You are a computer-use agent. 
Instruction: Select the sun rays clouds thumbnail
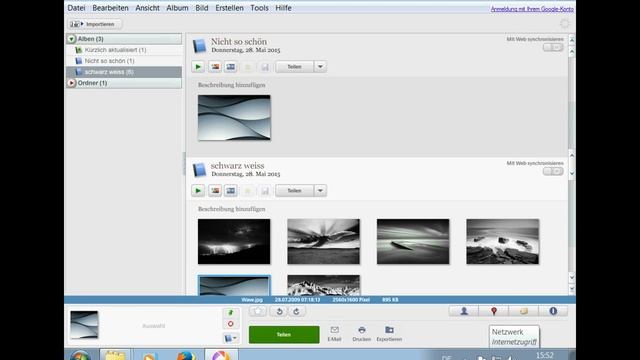coord(324,242)
